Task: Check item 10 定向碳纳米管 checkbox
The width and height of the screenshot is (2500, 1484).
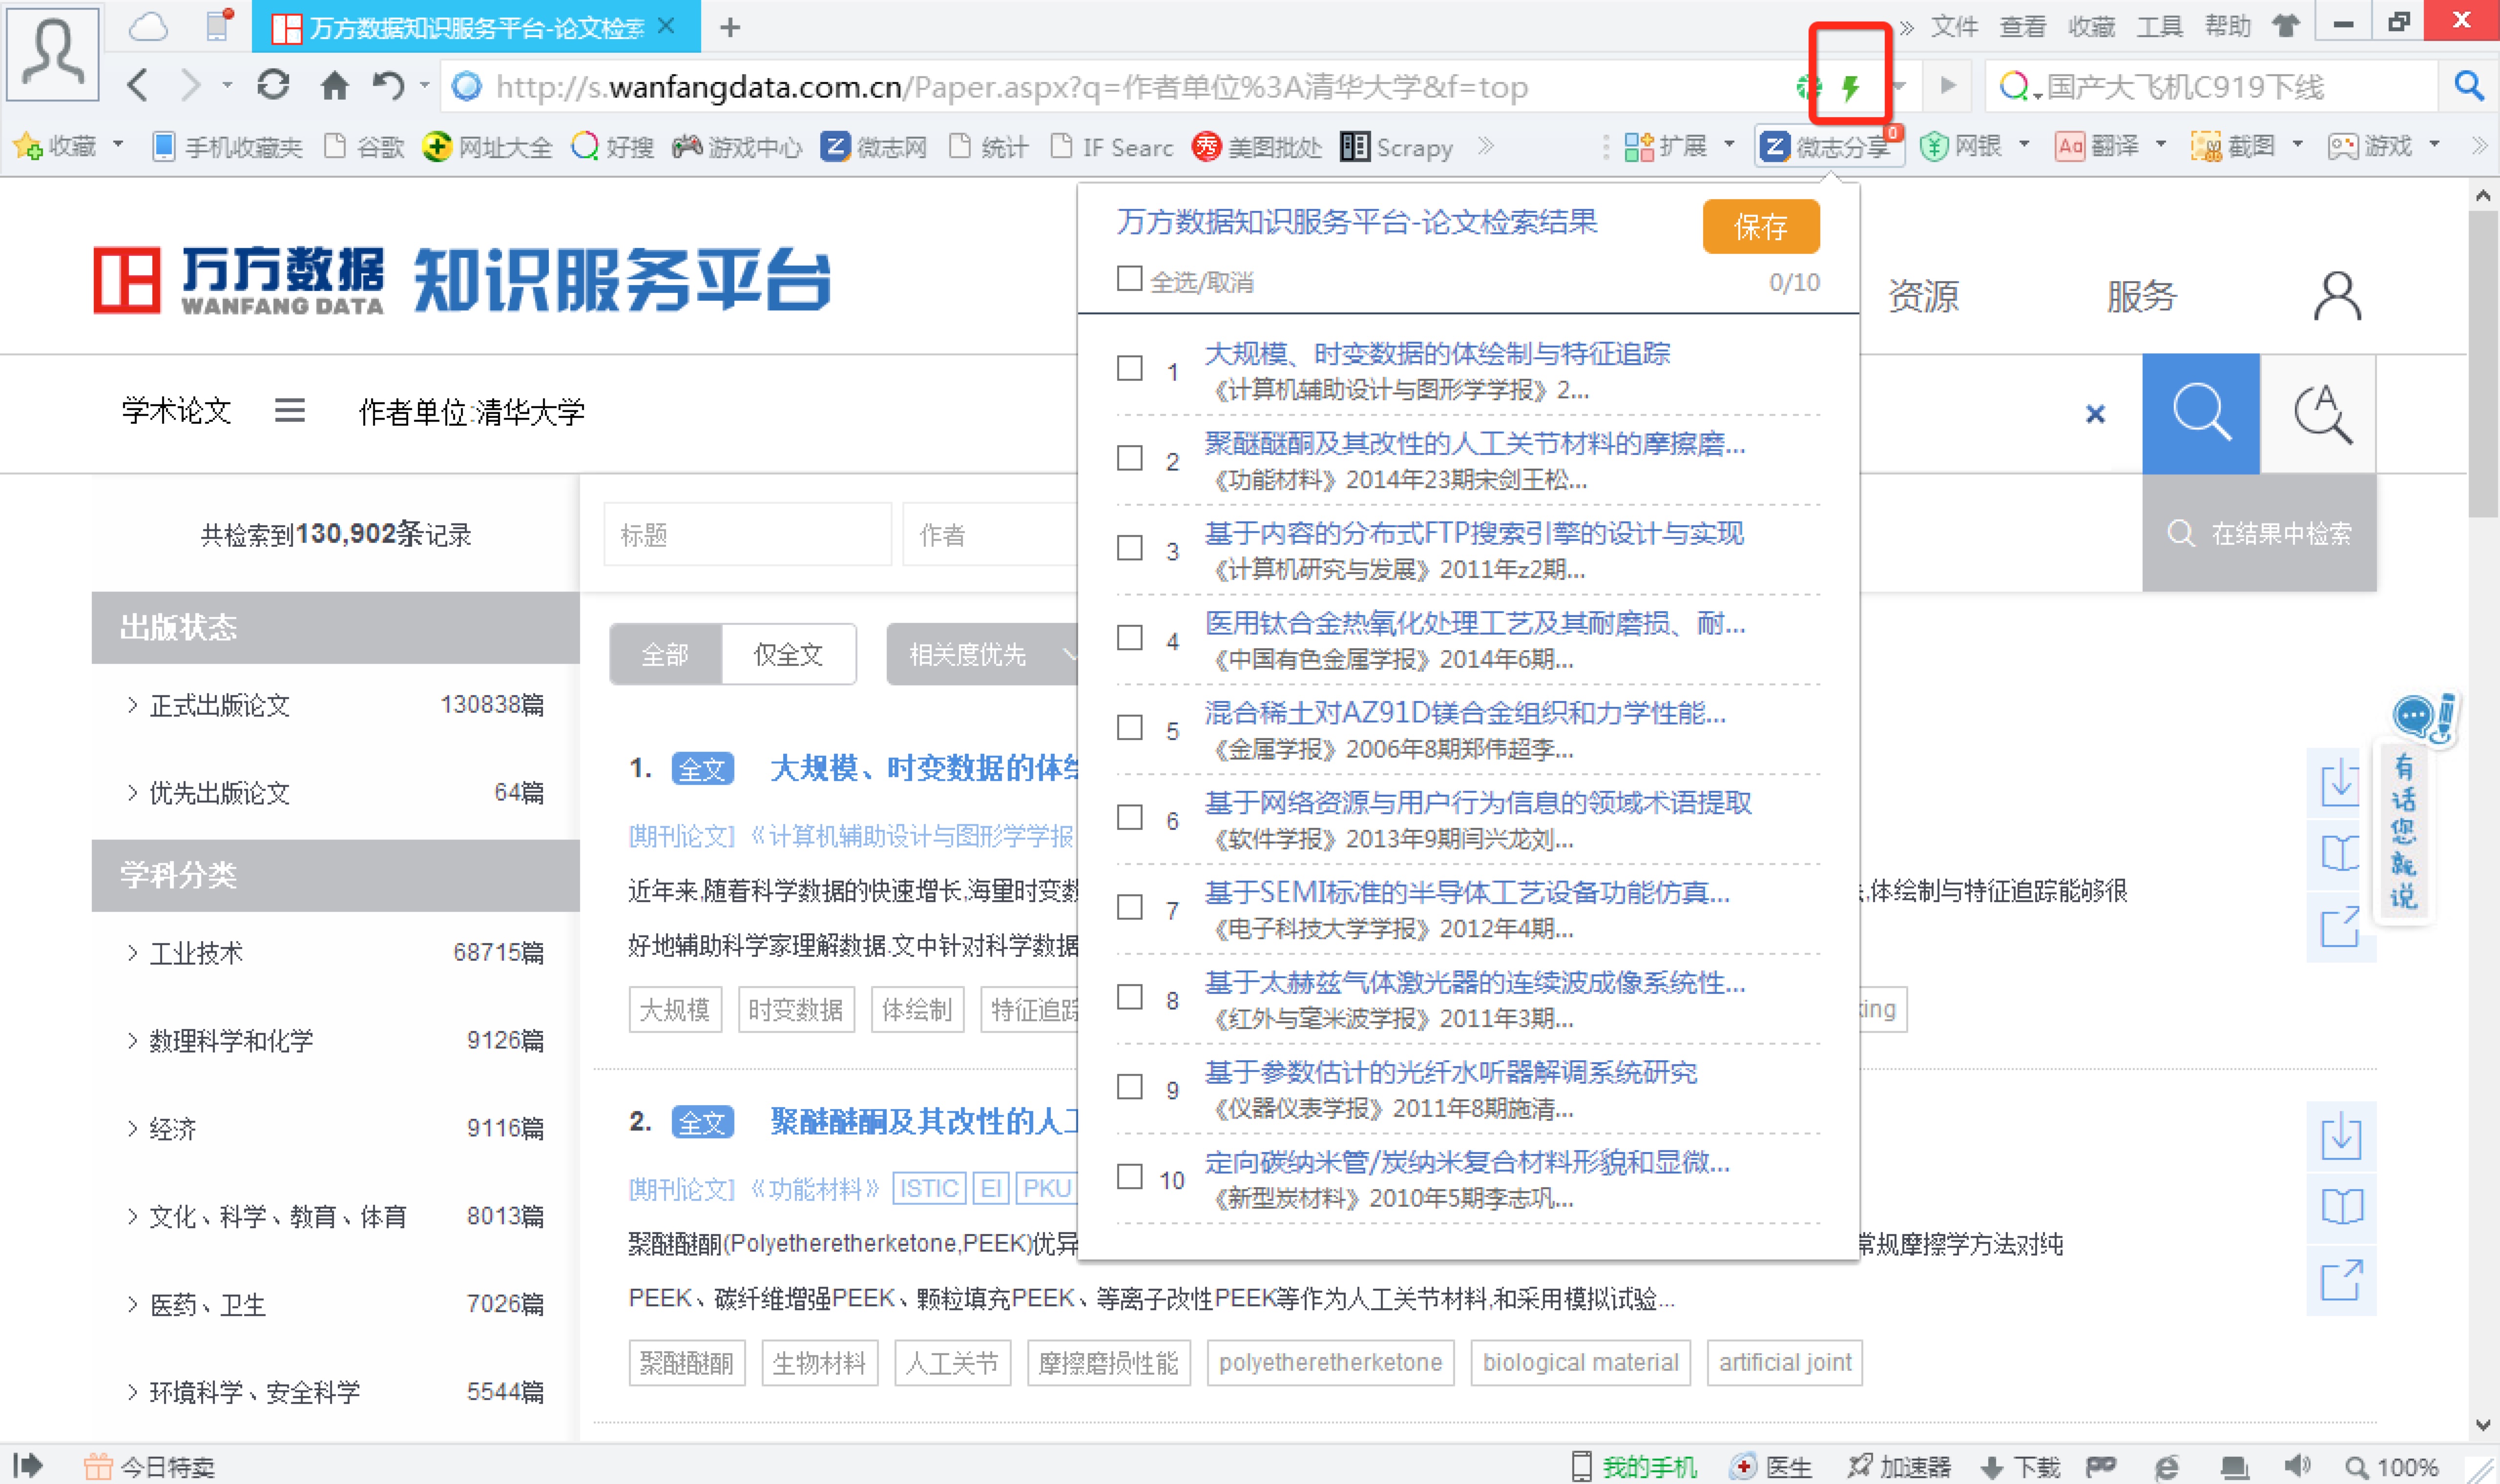Action: click(x=1129, y=1177)
